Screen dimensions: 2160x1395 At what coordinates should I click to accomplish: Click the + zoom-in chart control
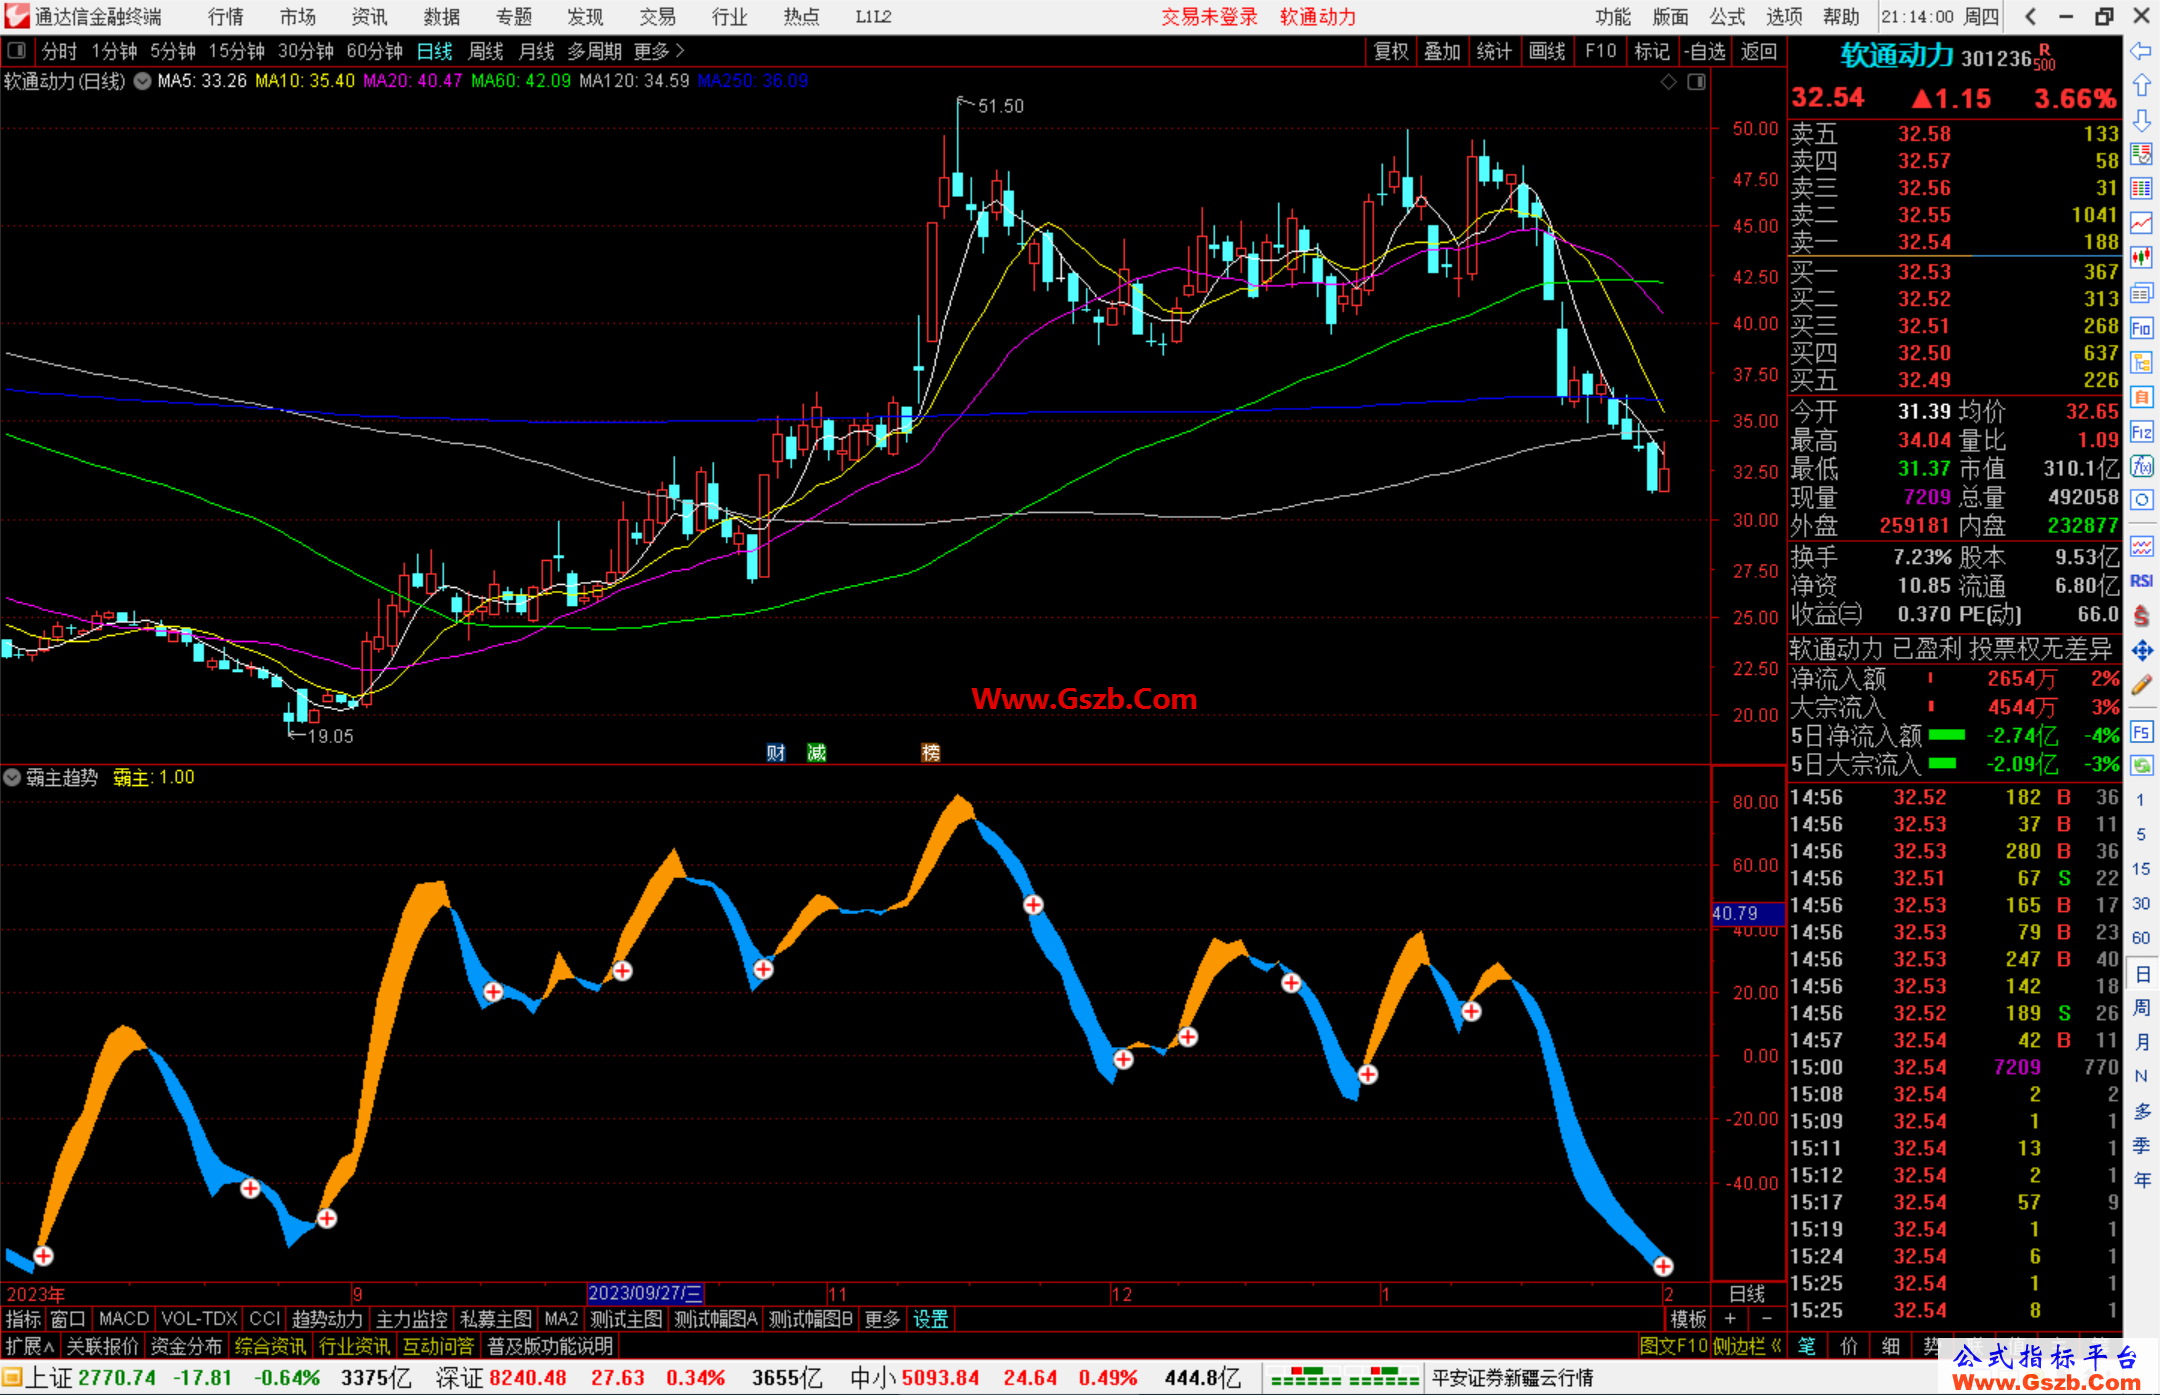1731,1319
